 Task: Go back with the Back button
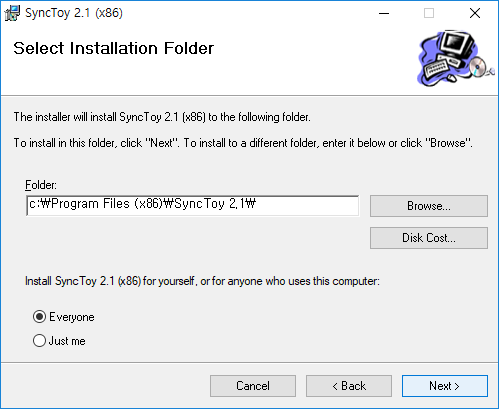349,386
